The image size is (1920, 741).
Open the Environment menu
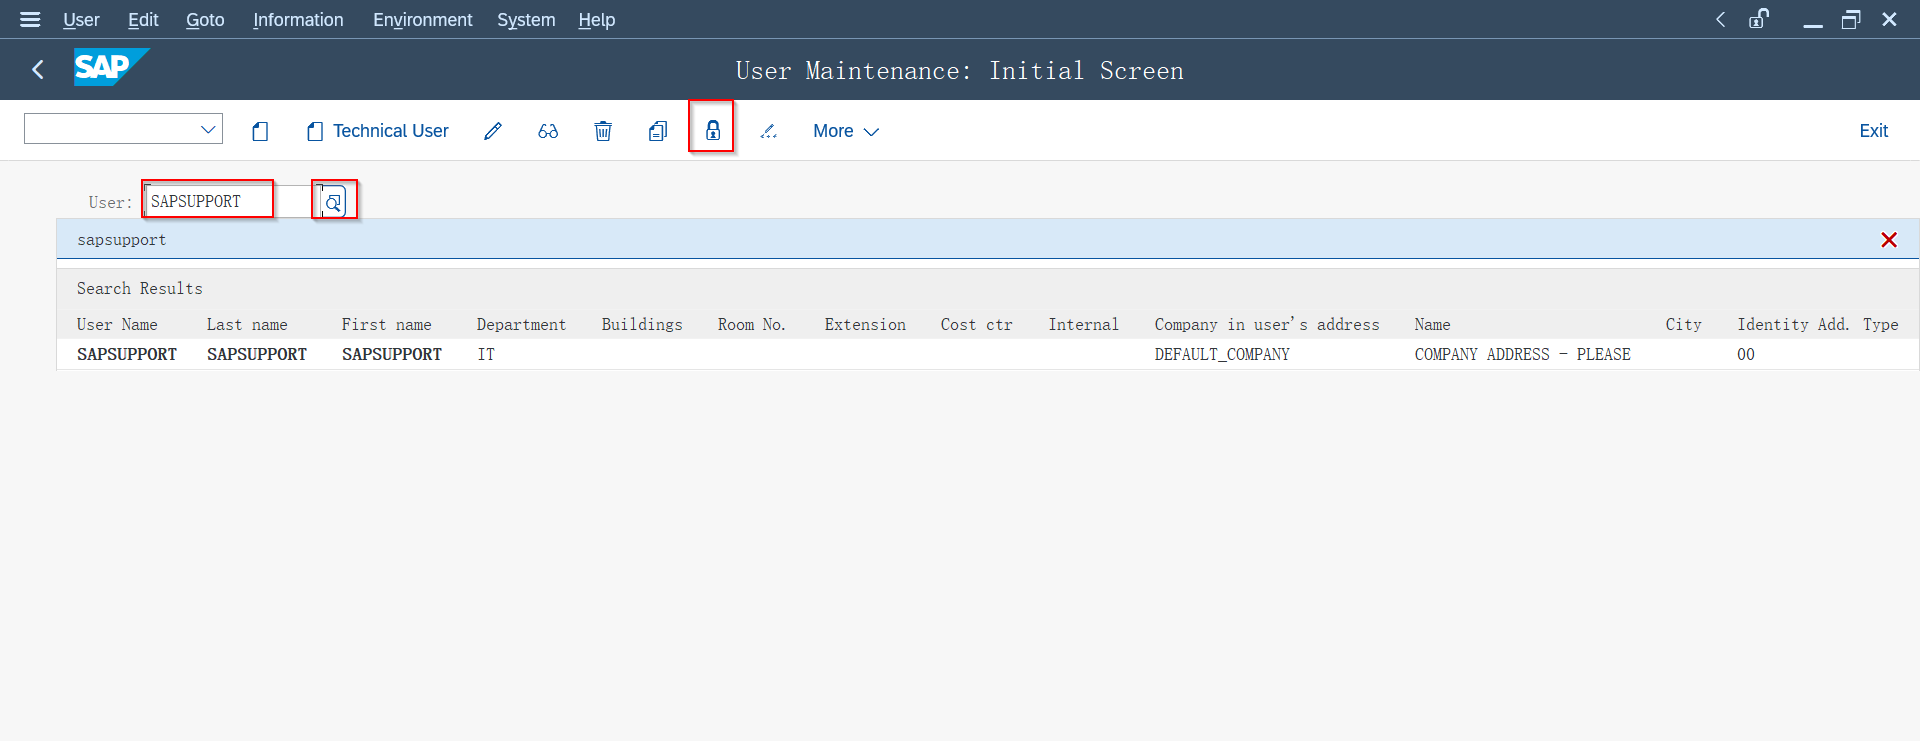click(x=422, y=20)
